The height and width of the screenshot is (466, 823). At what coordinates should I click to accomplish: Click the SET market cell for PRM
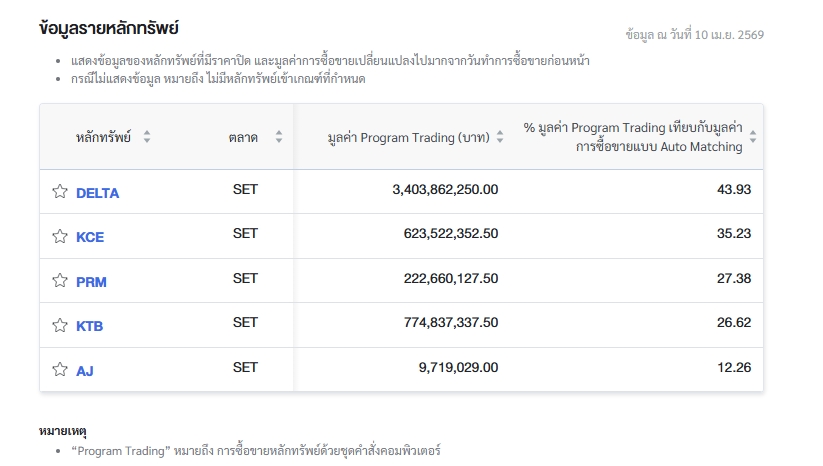tap(245, 278)
